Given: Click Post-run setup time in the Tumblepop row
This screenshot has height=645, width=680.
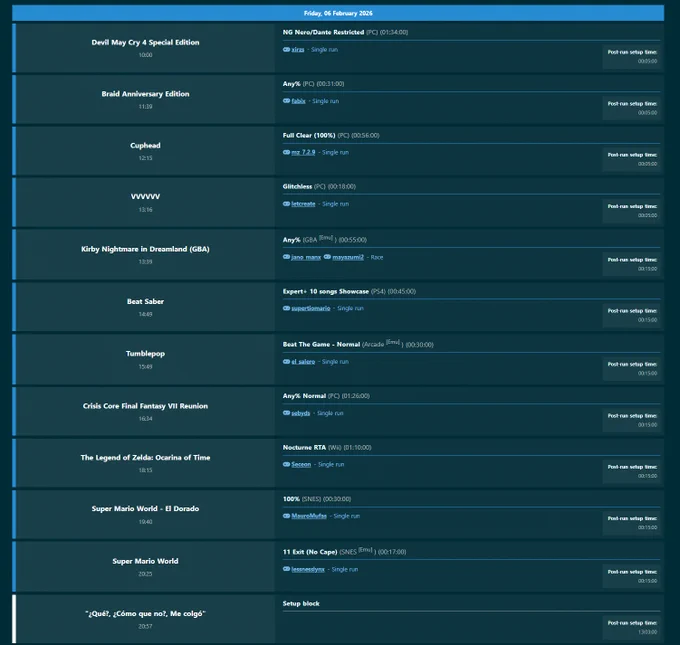Looking at the screenshot, I should [632, 364].
